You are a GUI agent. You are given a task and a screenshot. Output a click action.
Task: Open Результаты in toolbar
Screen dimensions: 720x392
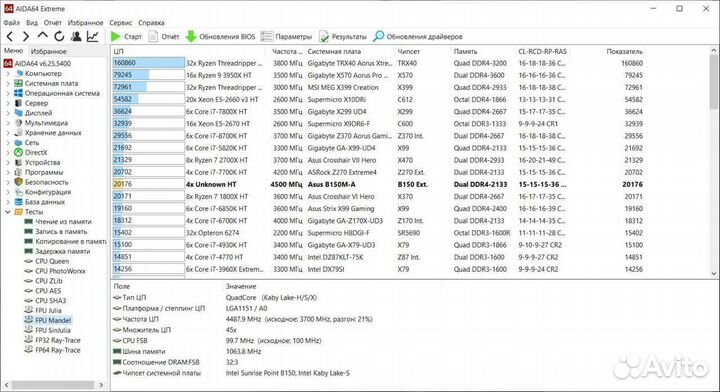(x=343, y=37)
